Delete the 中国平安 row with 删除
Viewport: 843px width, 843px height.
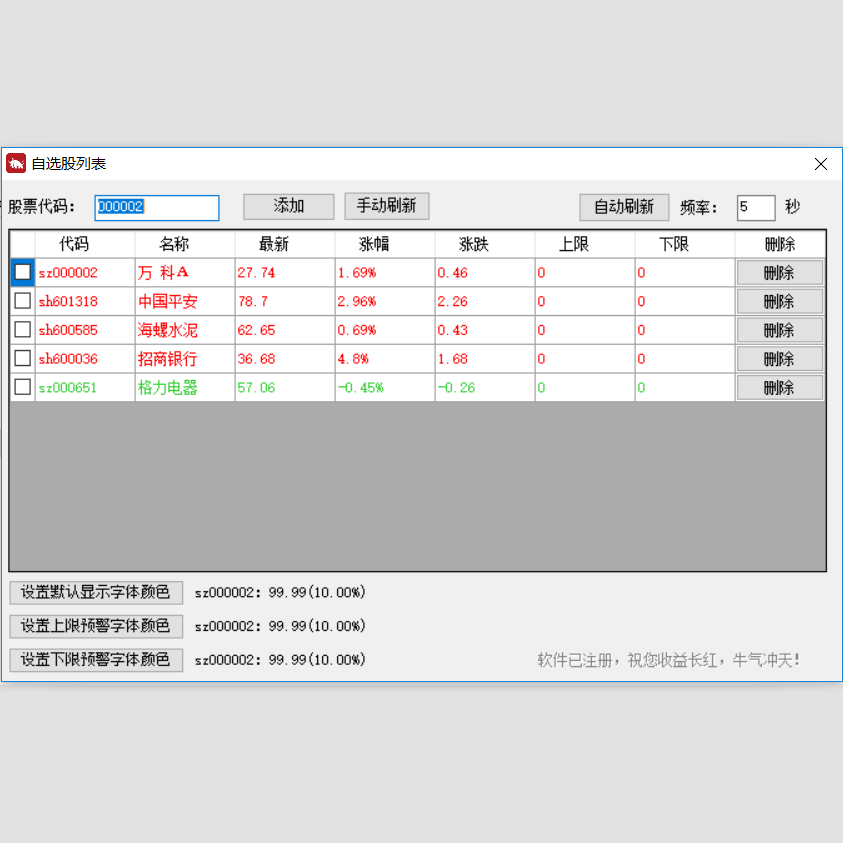click(780, 301)
